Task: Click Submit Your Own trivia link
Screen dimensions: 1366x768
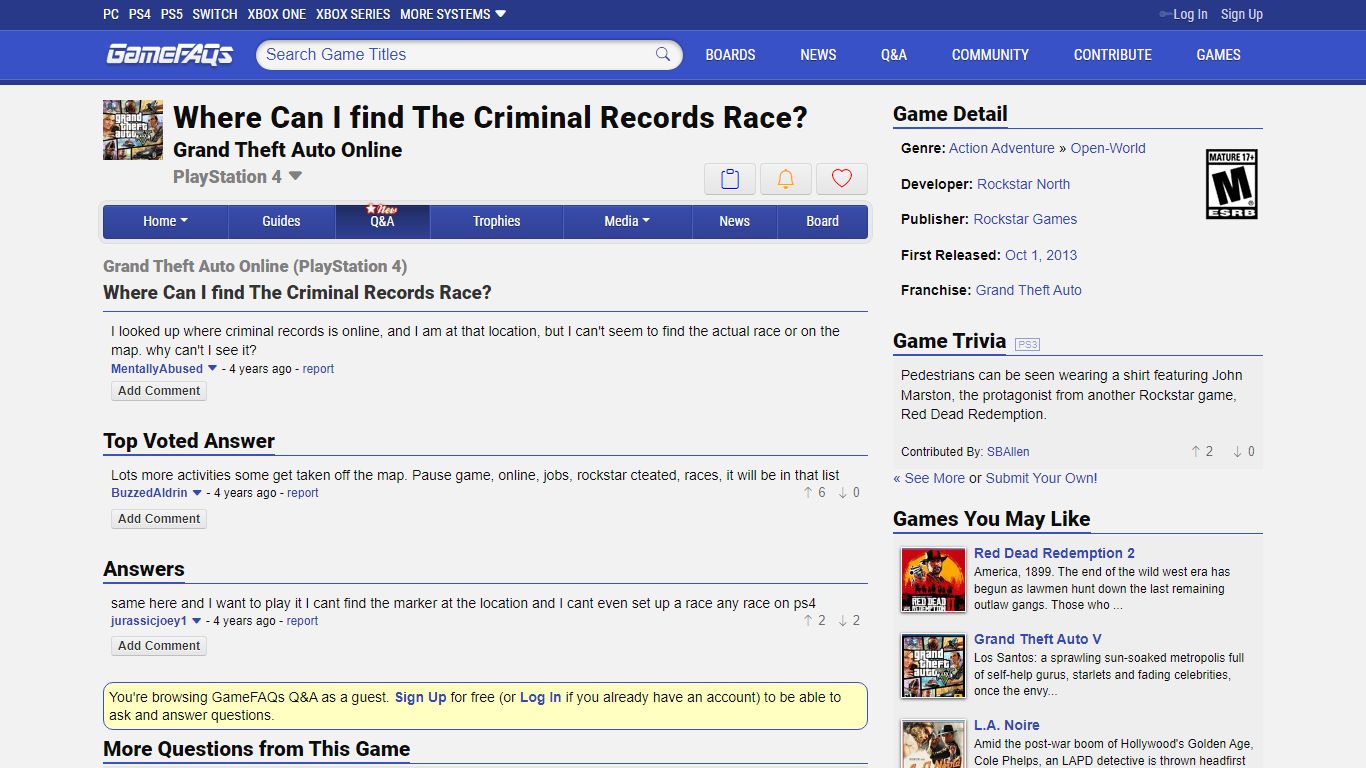Action: (1040, 478)
